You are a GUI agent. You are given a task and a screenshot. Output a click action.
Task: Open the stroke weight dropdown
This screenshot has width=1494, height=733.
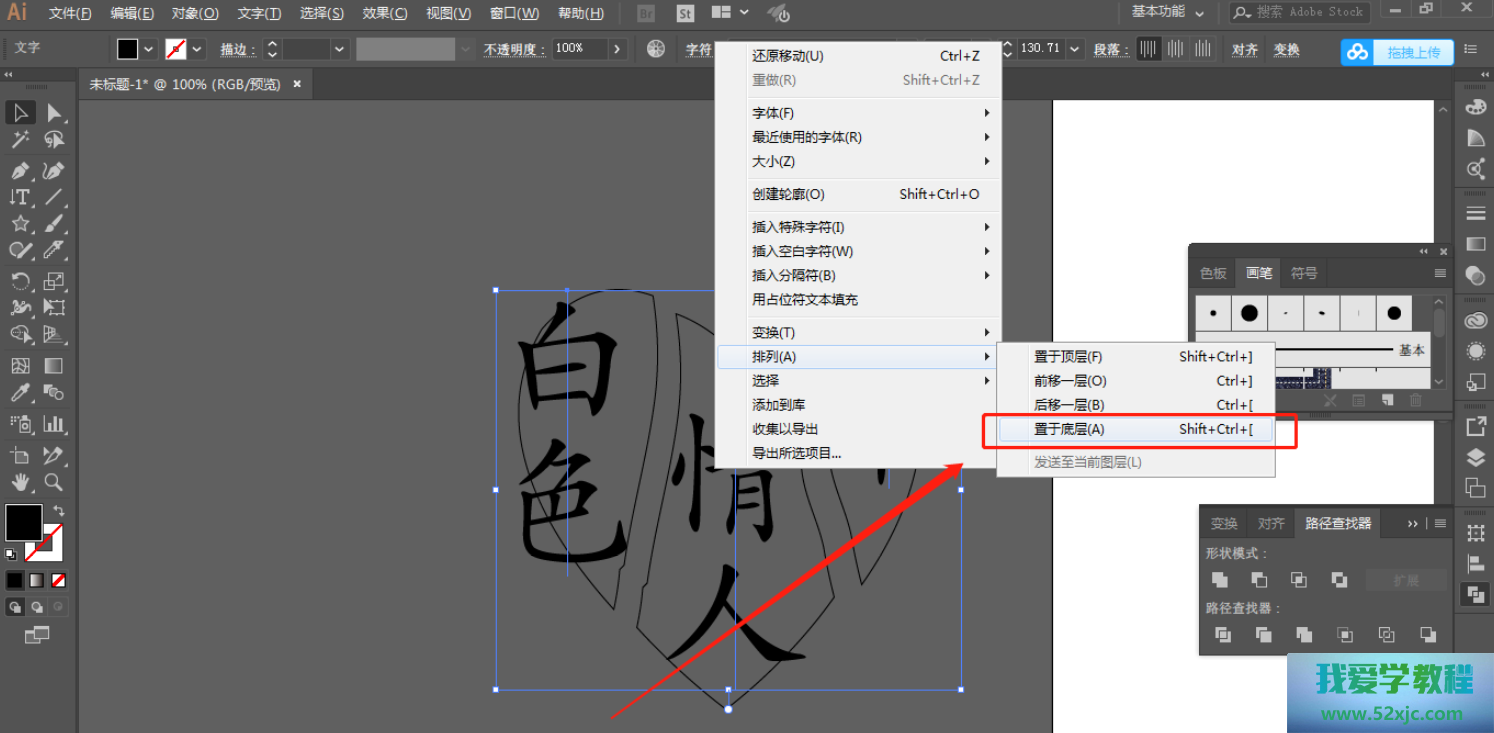(340, 49)
